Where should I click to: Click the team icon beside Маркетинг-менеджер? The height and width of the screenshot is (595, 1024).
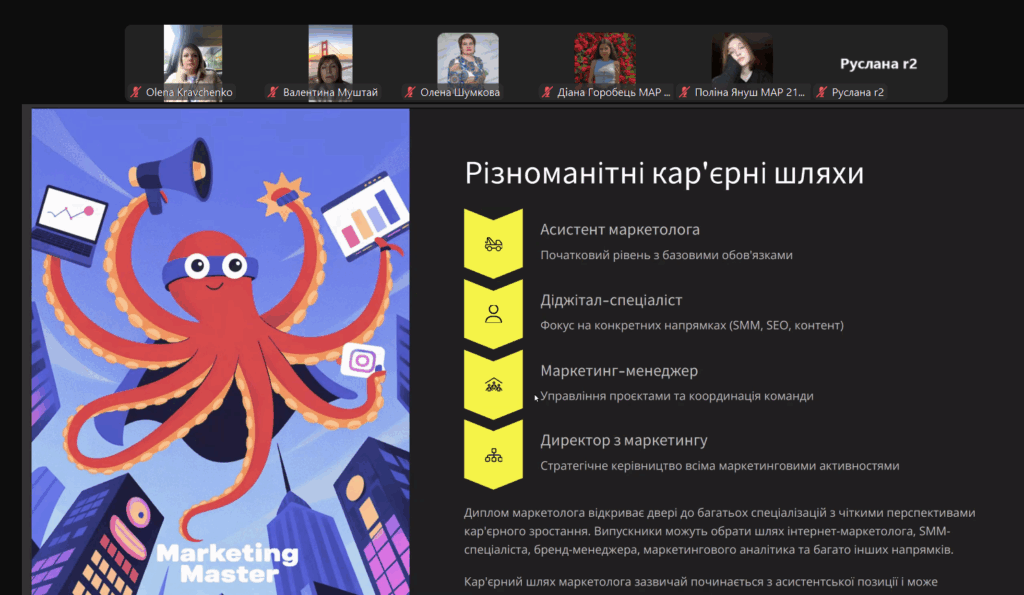[493, 384]
